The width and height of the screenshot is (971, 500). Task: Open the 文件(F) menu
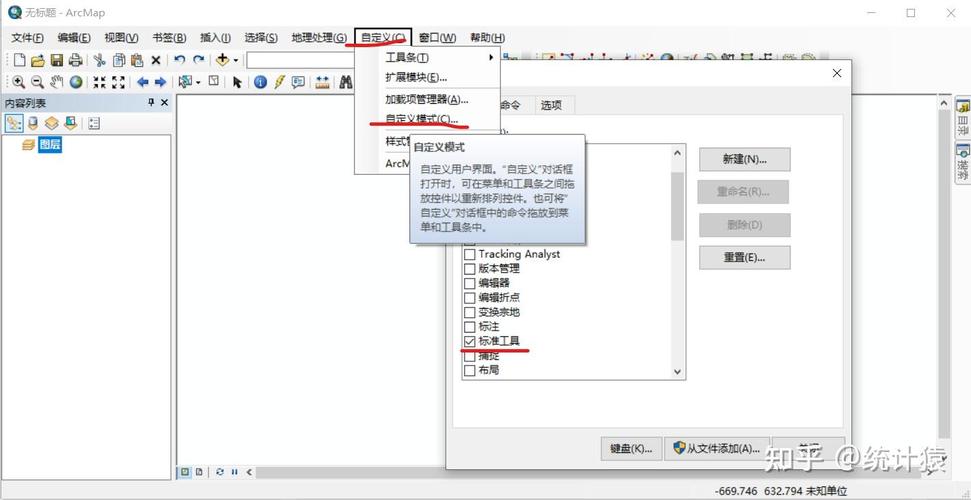coord(27,38)
